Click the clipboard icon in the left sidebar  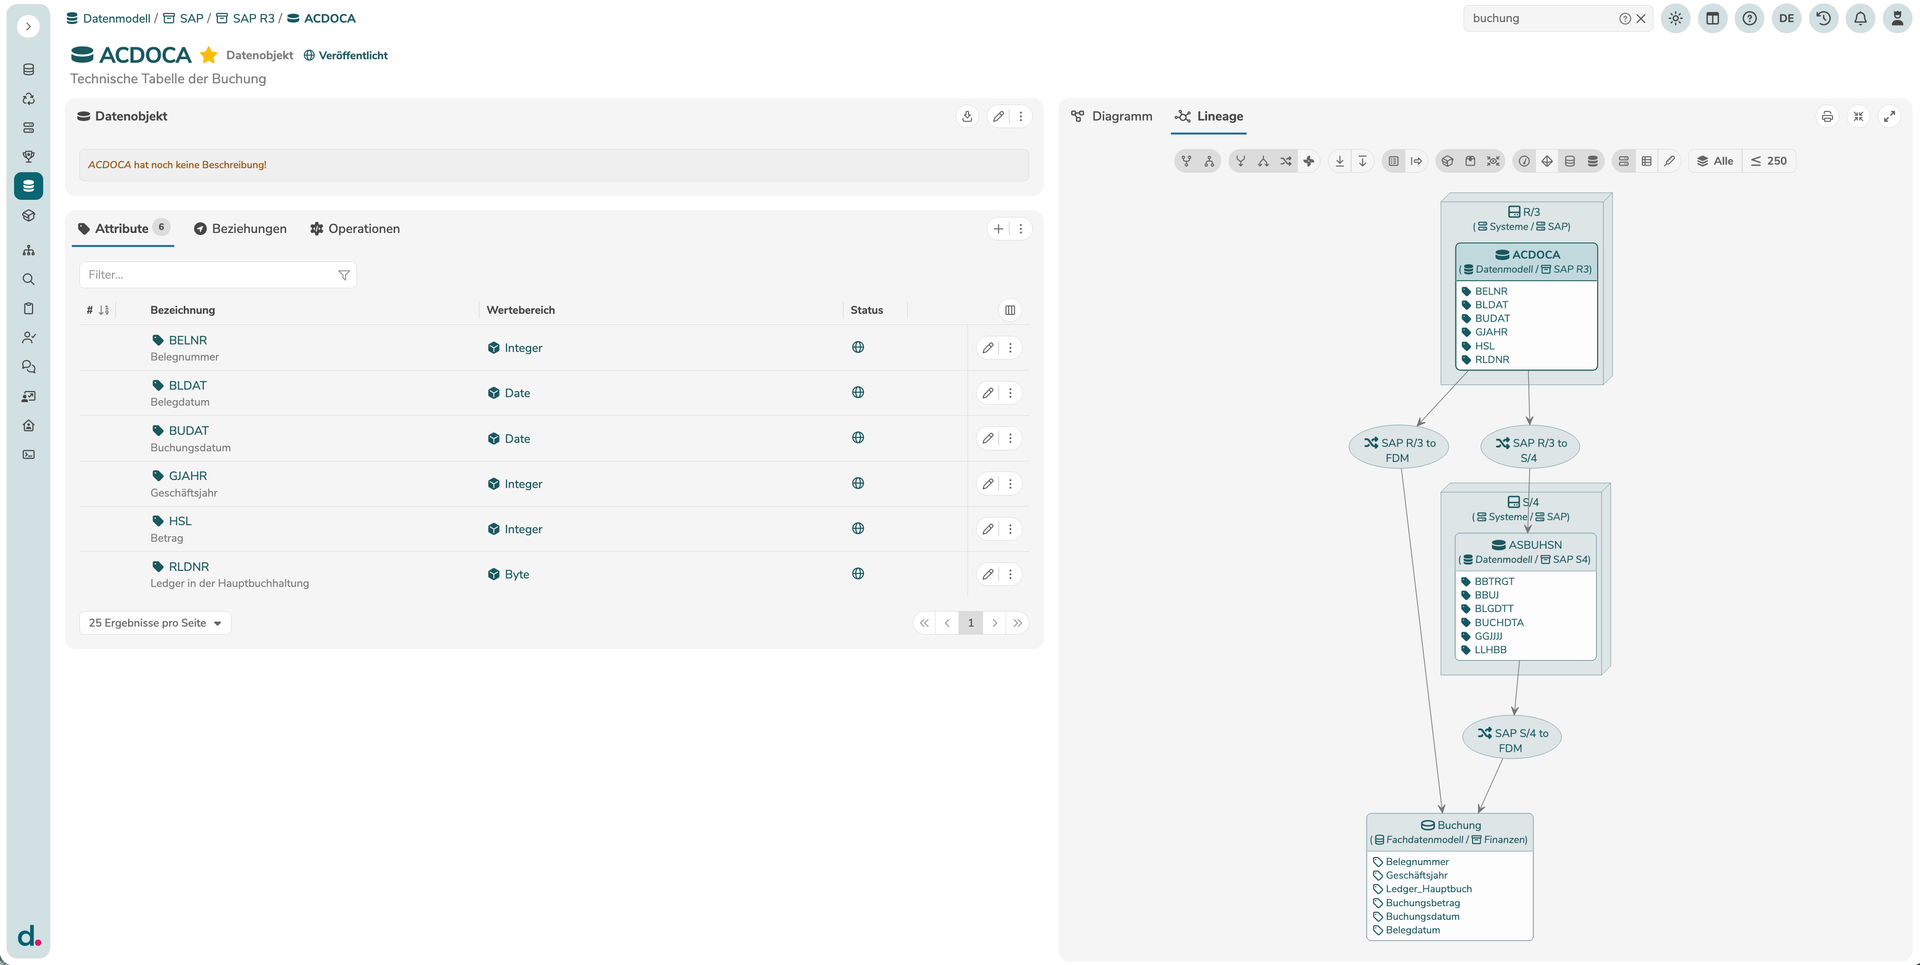pyautogui.click(x=28, y=308)
